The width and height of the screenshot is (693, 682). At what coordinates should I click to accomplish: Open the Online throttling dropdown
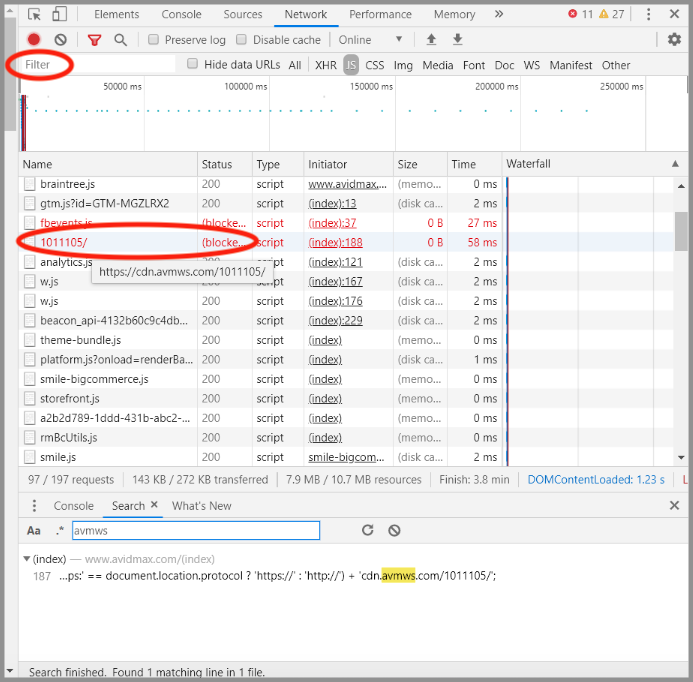(x=370, y=40)
